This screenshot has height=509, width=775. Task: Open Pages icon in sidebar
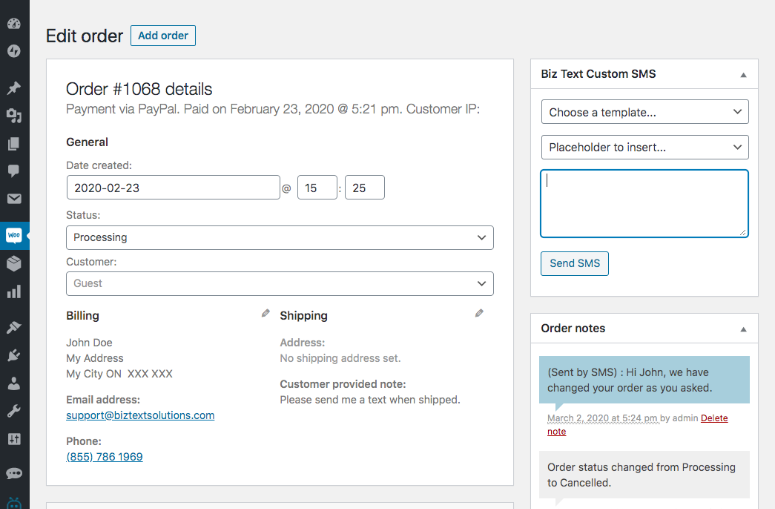coord(14,144)
